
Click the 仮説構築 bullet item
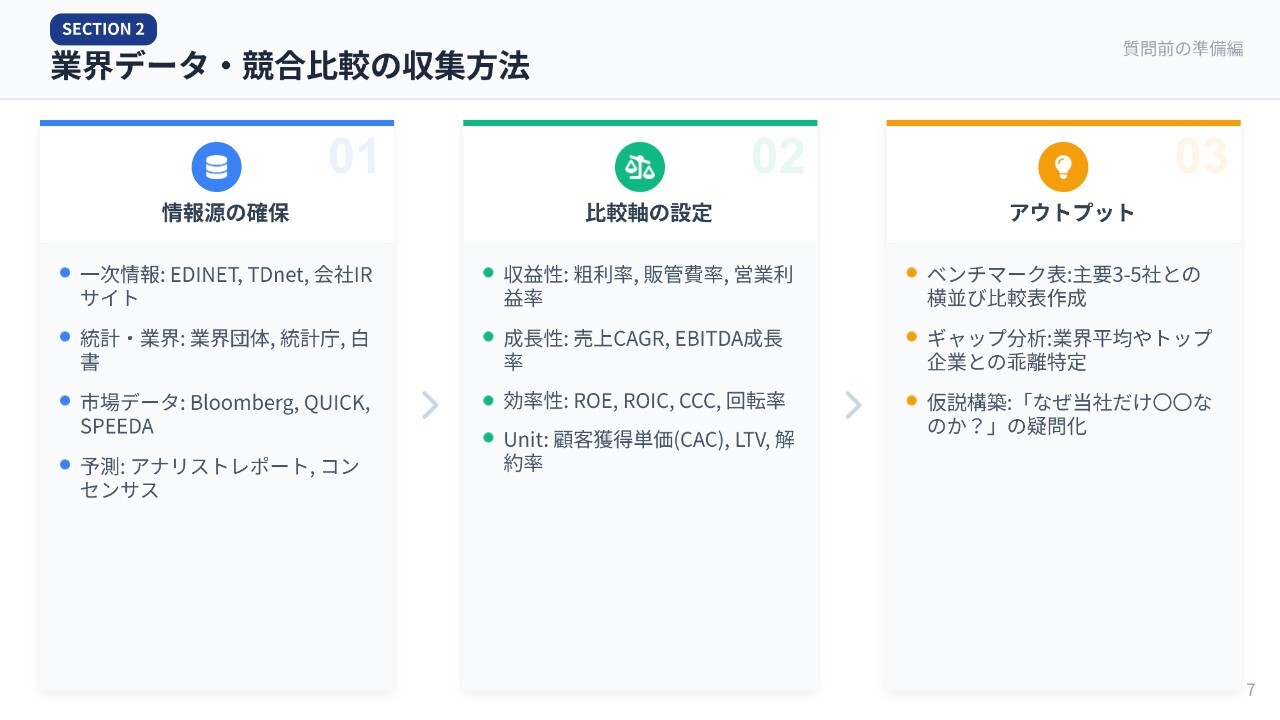coord(1068,414)
